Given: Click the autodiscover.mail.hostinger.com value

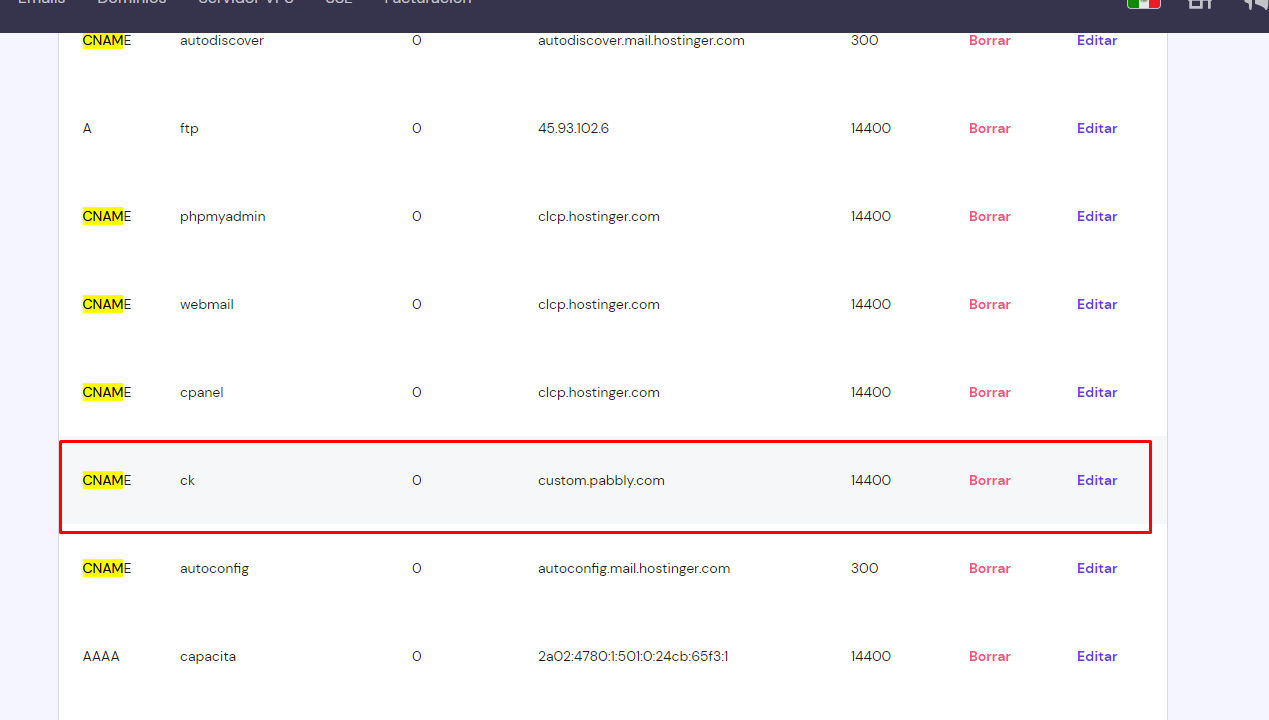Looking at the screenshot, I should point(641,41).
